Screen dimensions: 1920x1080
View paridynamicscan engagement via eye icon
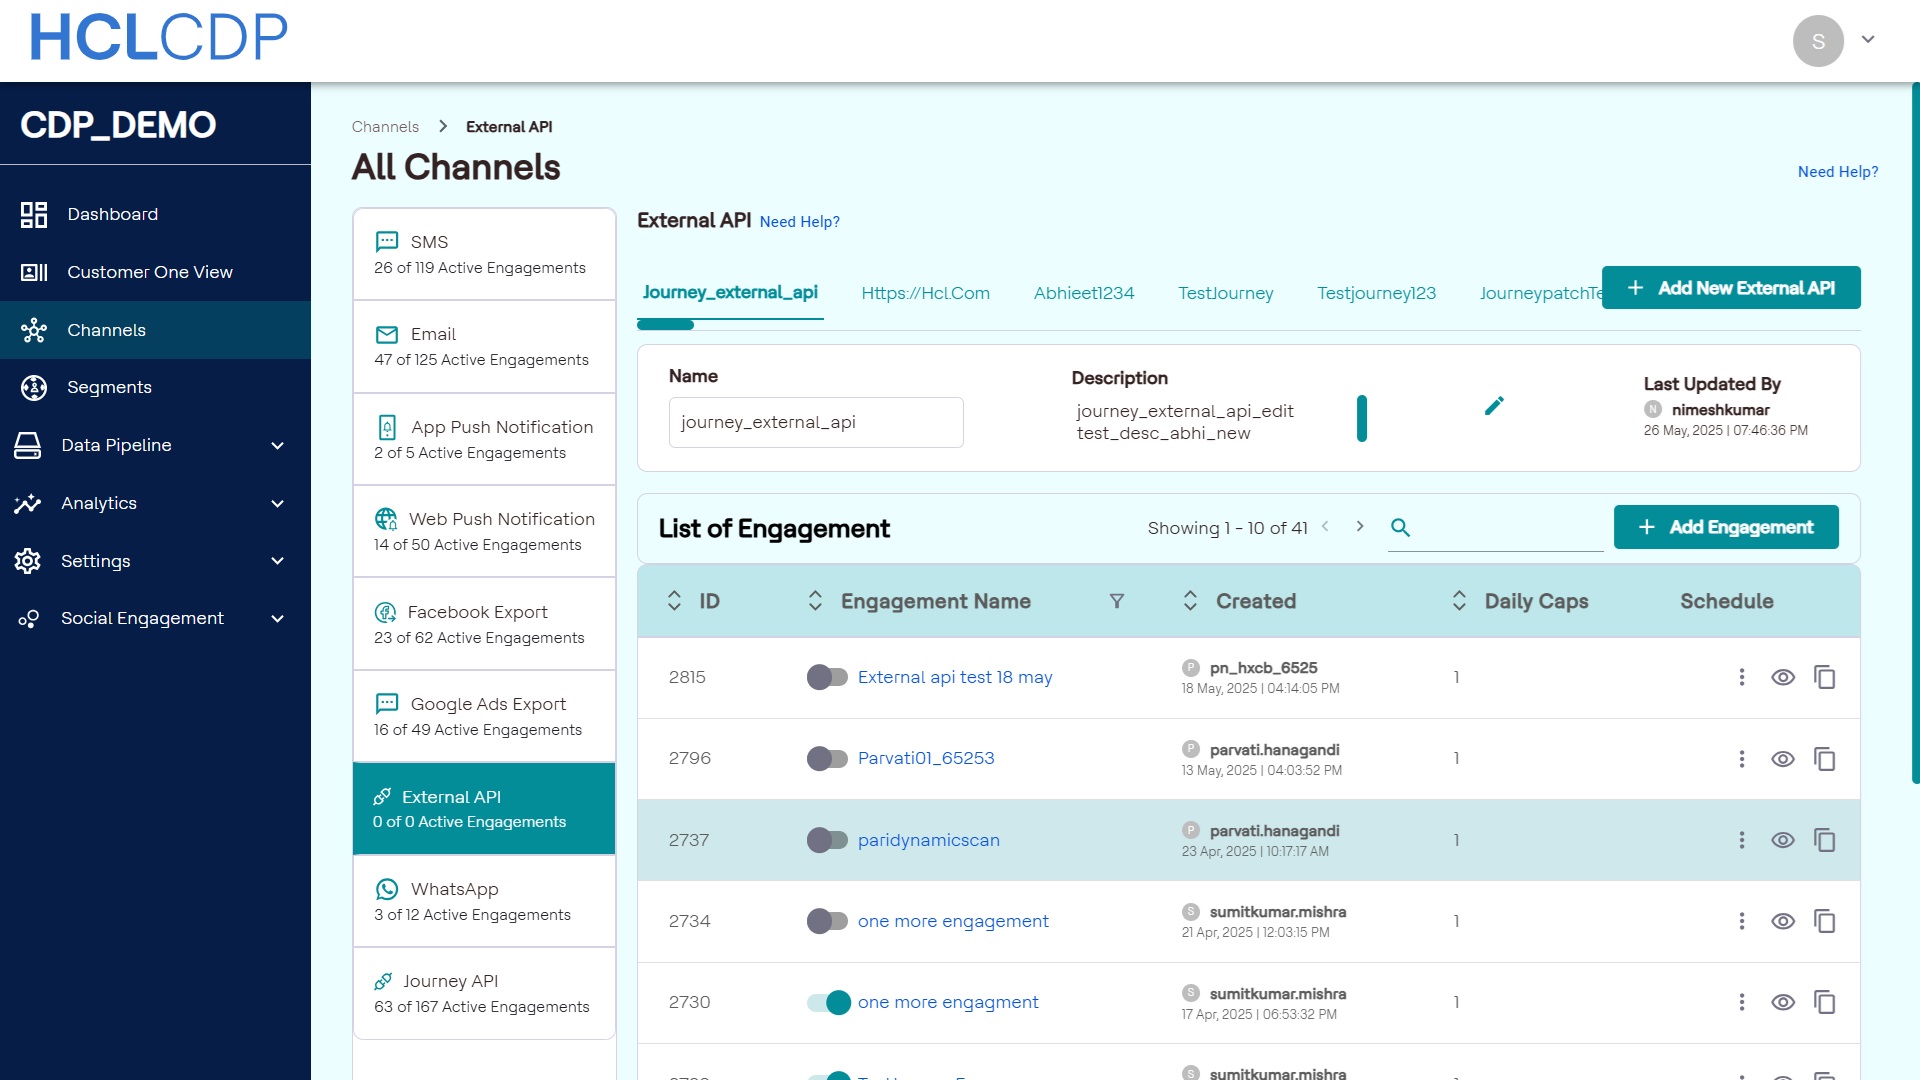click(1782, 840)
